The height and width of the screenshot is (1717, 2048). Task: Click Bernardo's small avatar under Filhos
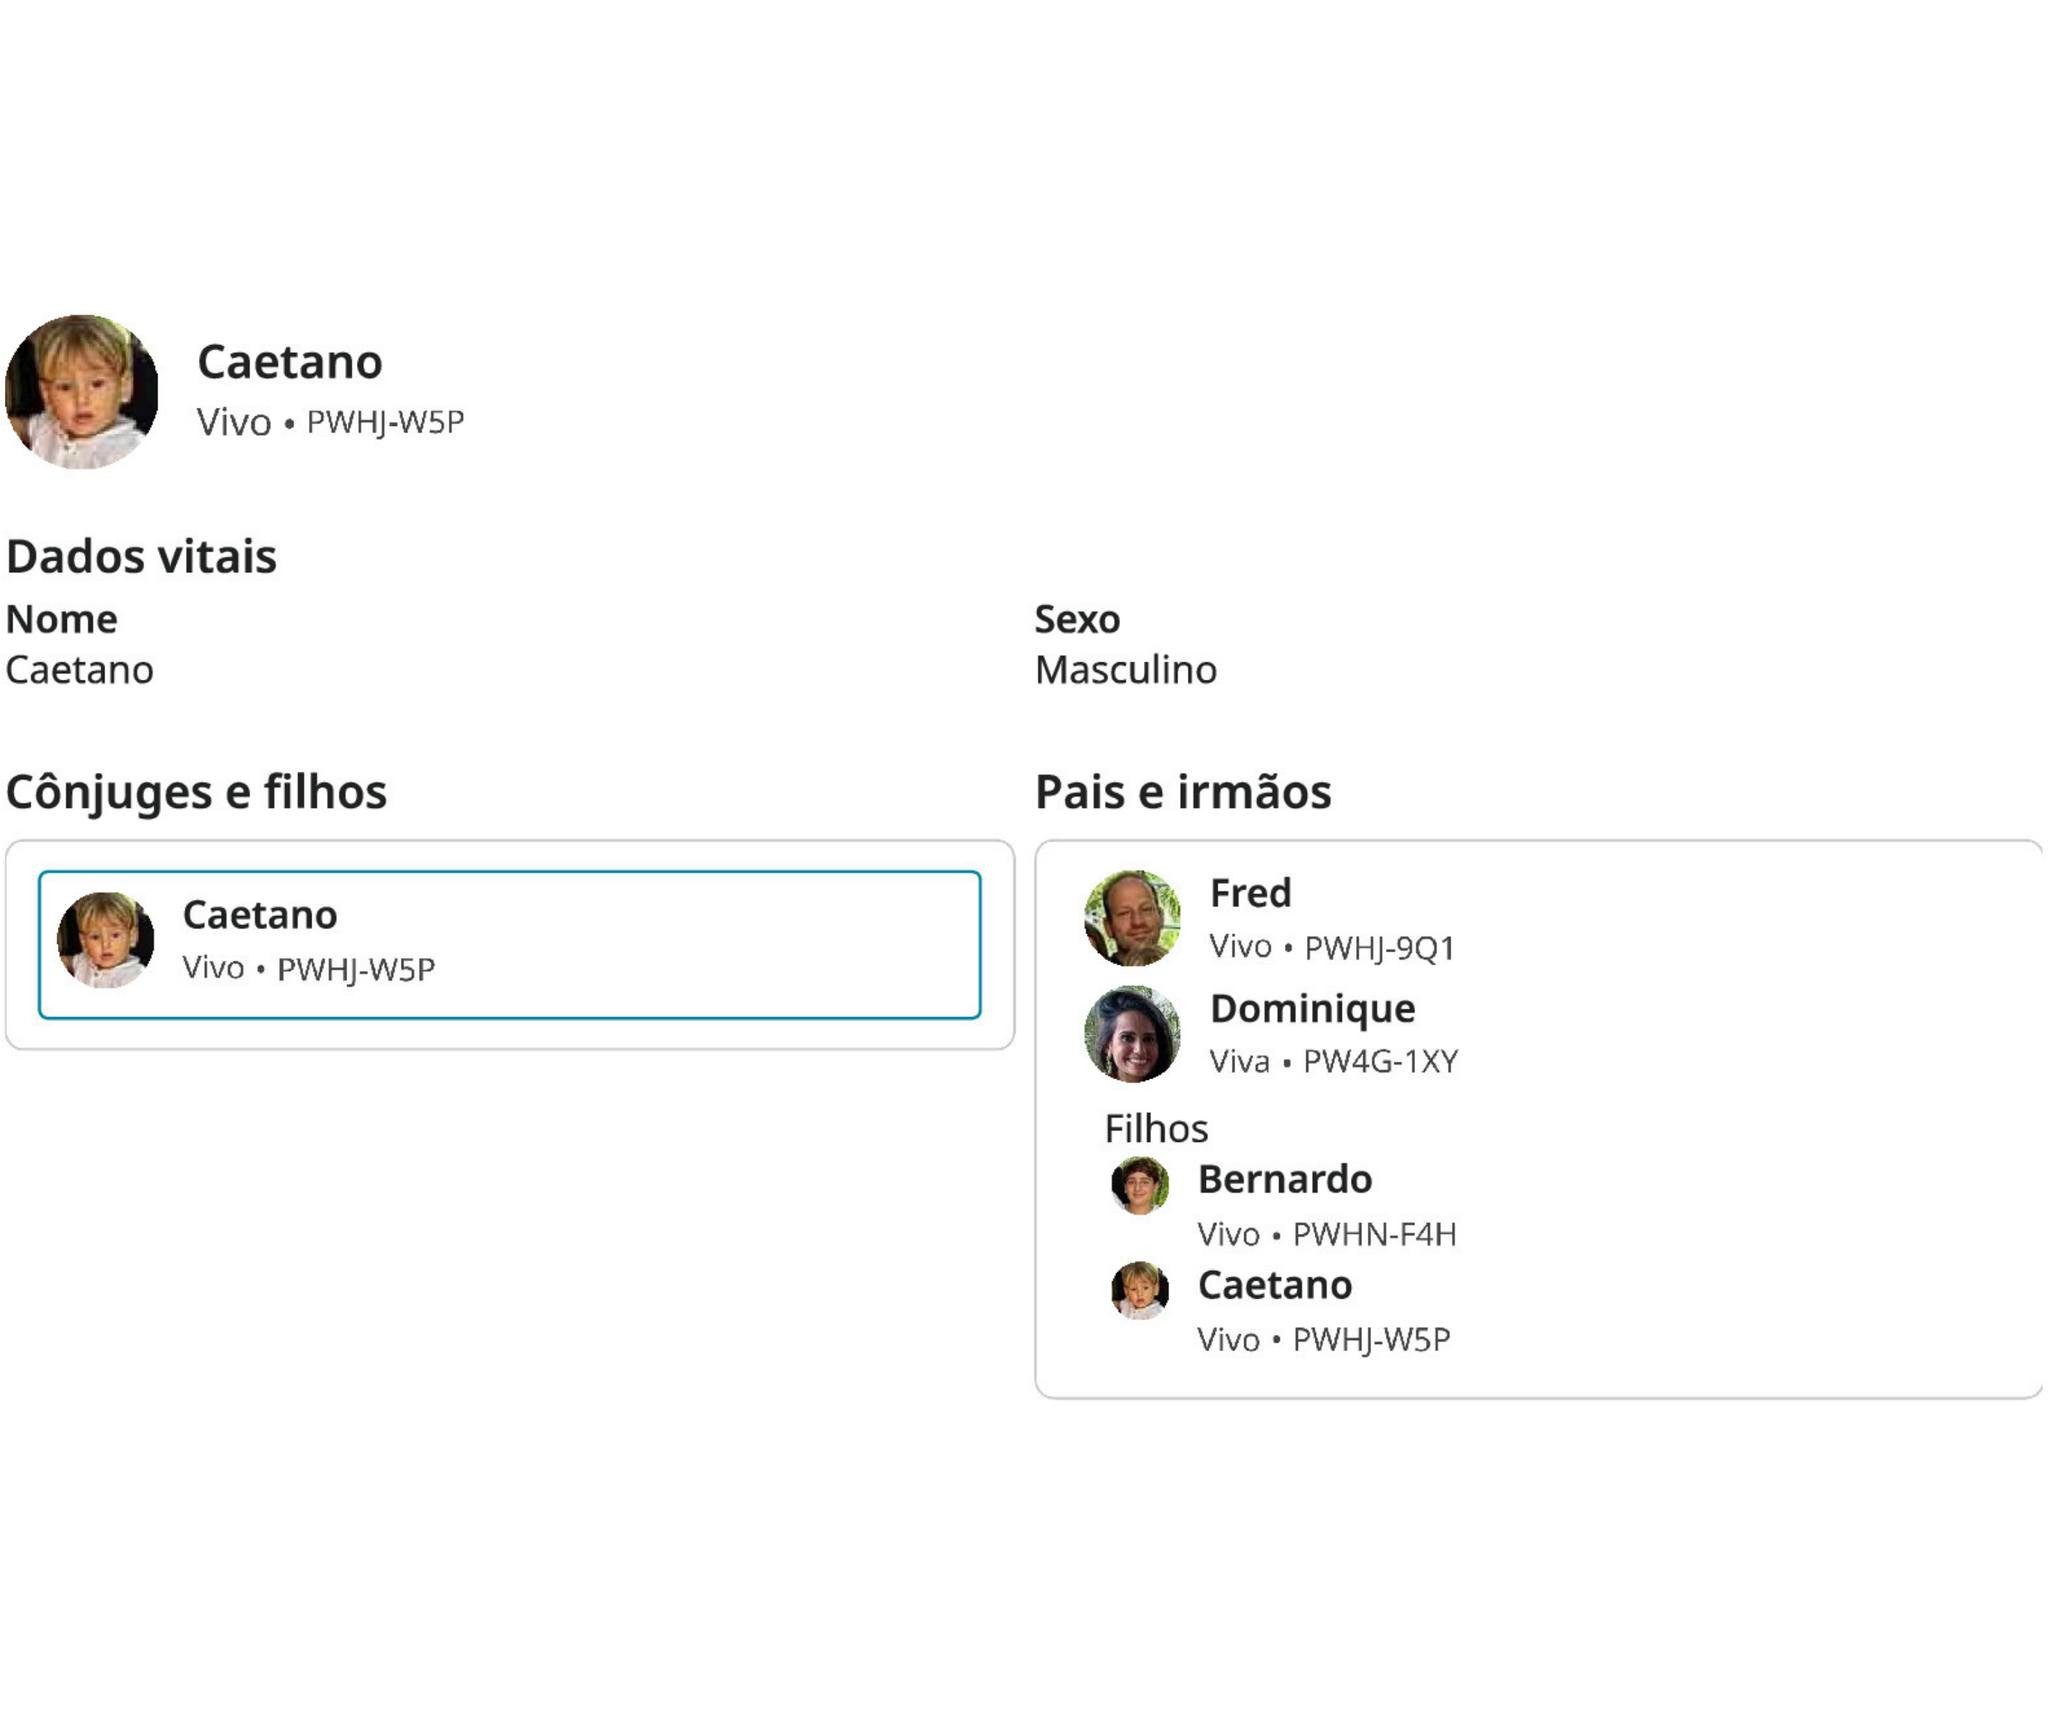[1140, 1185]
